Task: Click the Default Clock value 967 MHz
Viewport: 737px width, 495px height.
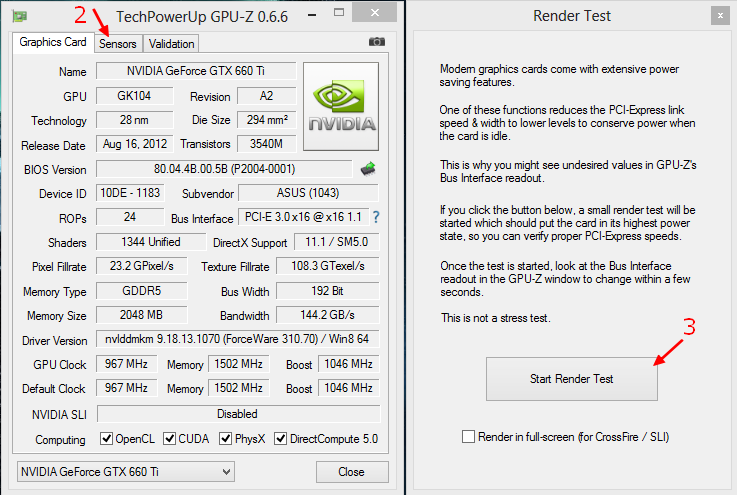Action: tap(126, 388)
